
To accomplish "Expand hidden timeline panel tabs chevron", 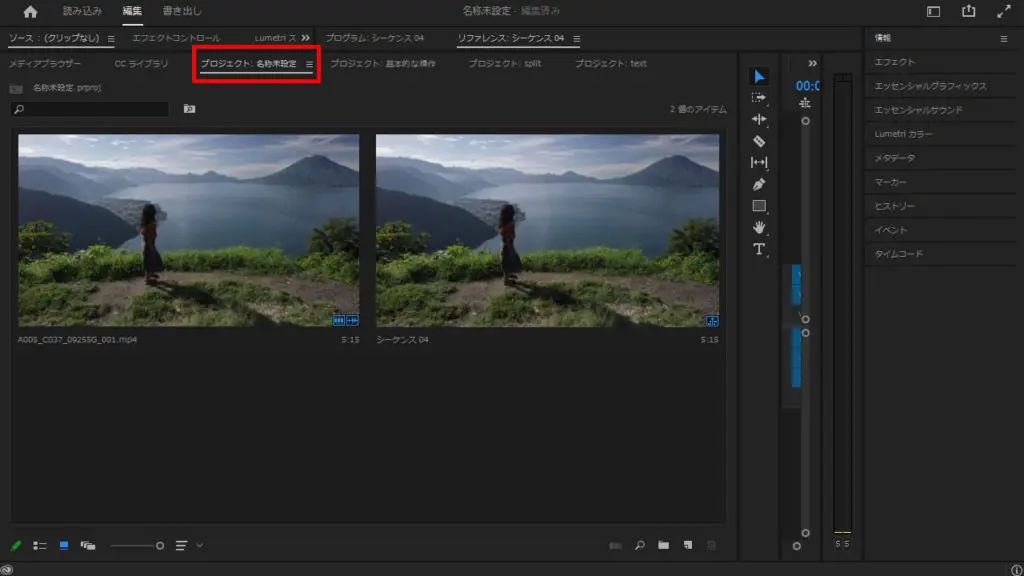I will pyautogui.click(x=813, y=63).
